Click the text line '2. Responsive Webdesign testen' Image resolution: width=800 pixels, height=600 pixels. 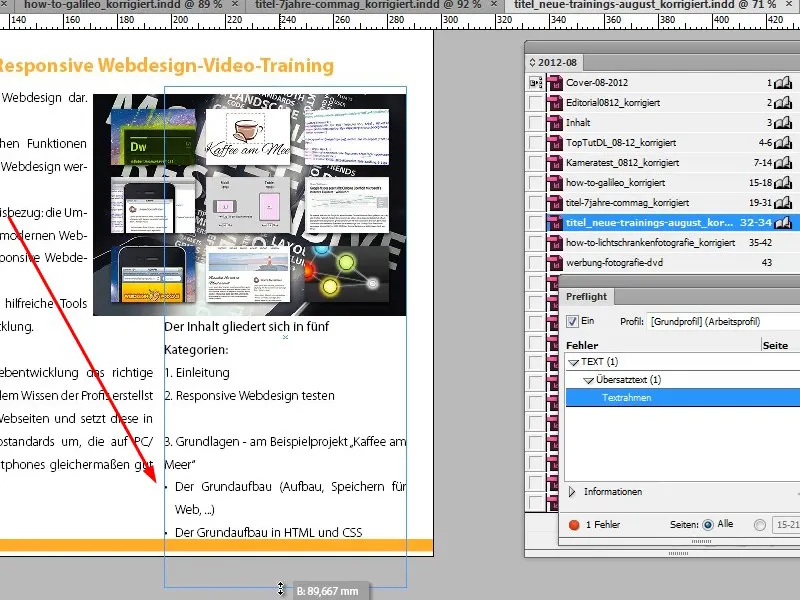[x=249, y=396]
